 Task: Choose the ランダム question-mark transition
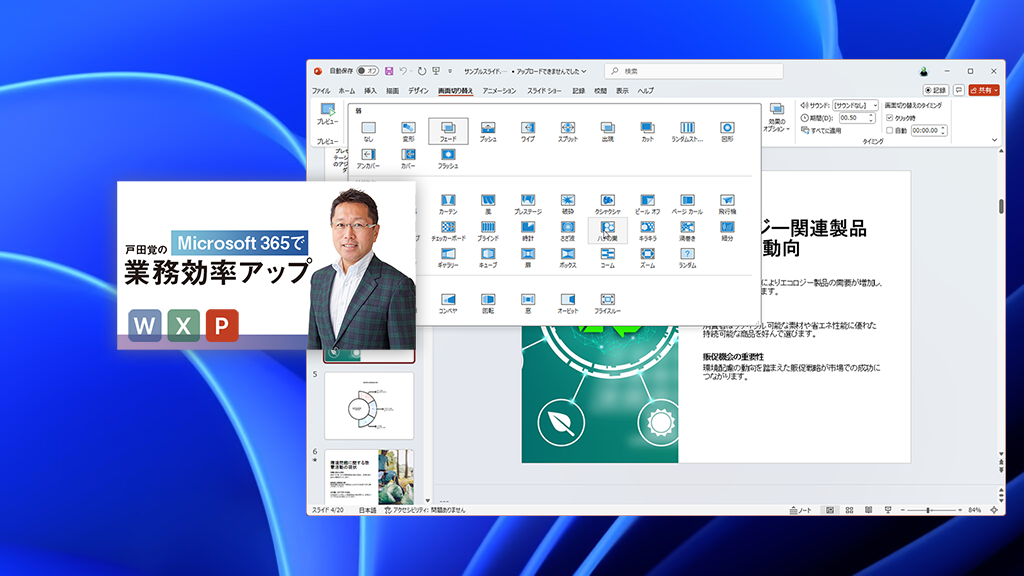tap(687, 257)
